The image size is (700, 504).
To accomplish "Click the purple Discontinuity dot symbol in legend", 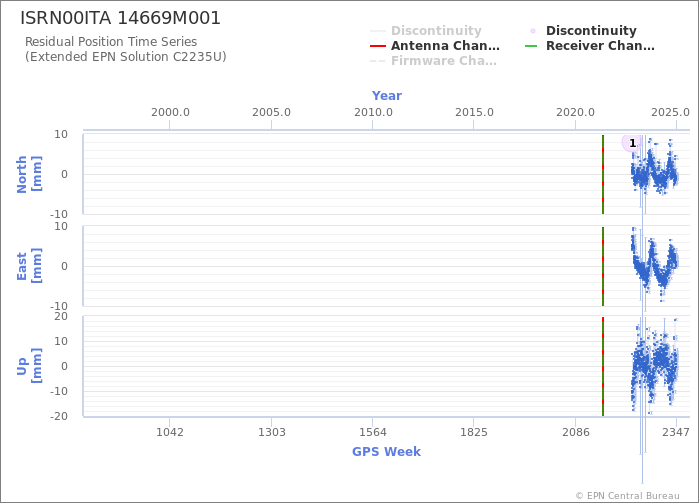I will (x=533, y=31).
